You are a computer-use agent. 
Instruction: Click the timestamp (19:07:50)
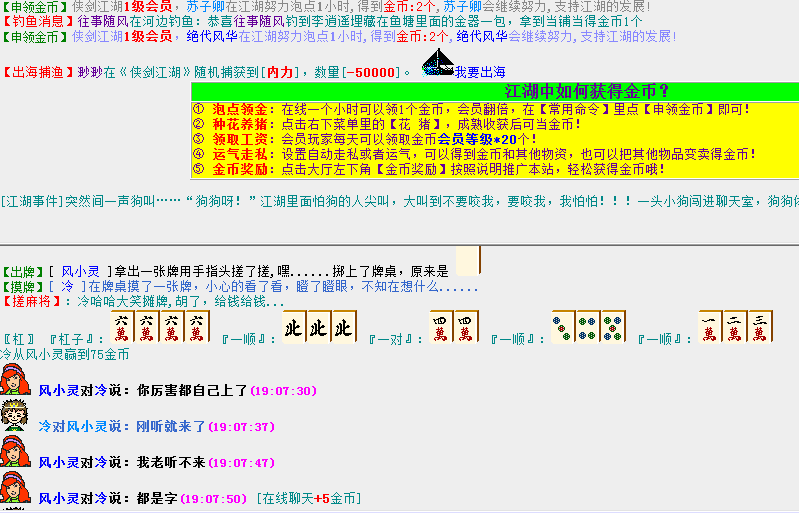tap(214, 499)
